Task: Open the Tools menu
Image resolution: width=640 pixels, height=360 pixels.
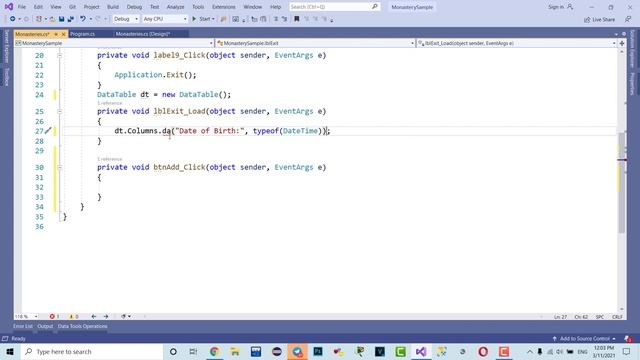Action: pos(198,7)
